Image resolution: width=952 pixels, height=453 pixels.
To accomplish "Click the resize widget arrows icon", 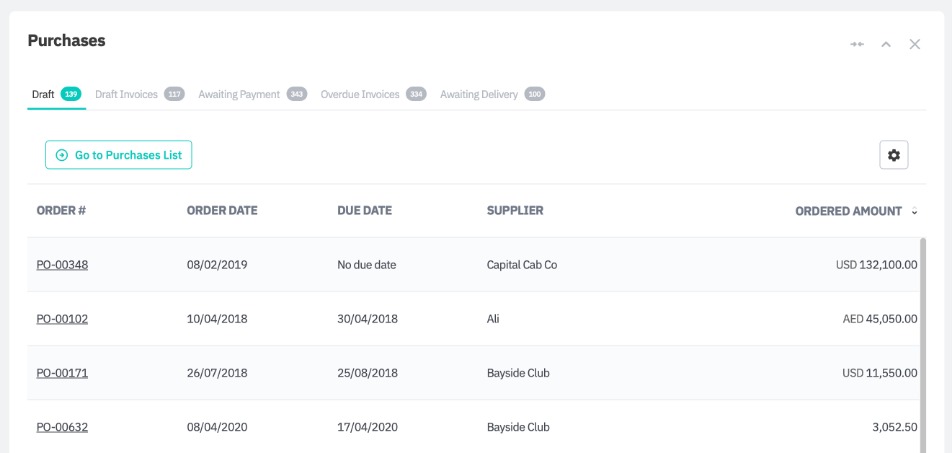I will point(857,45).
